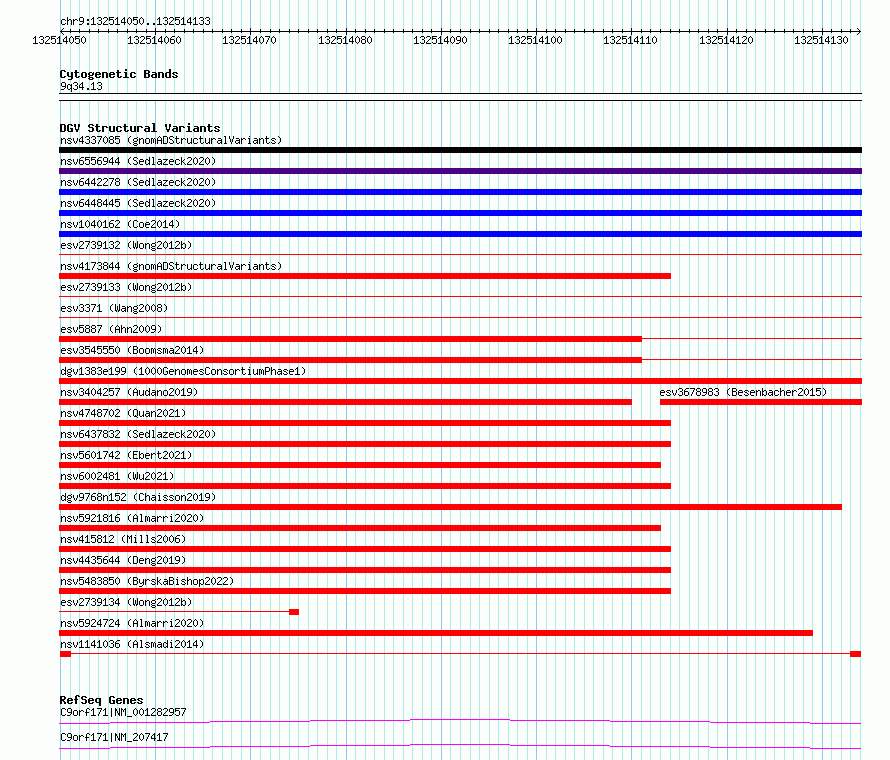Click the purple nsv6556944 variant bar
890x760 pixels.
[460, 171]
